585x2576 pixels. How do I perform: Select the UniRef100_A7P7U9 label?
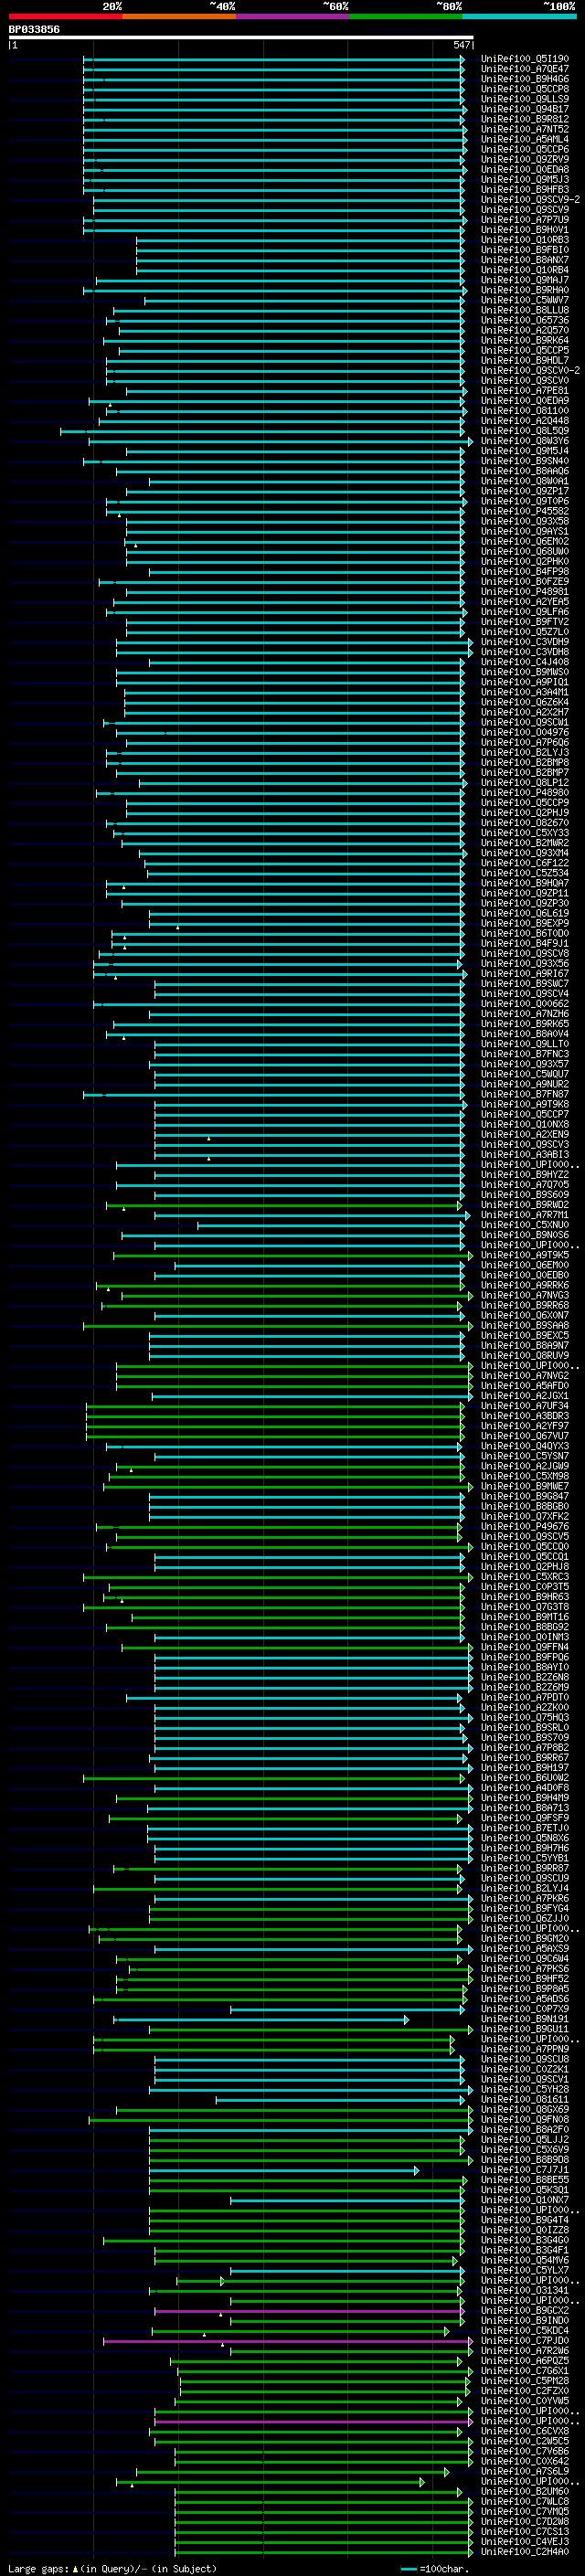click(x=524, y=220)
